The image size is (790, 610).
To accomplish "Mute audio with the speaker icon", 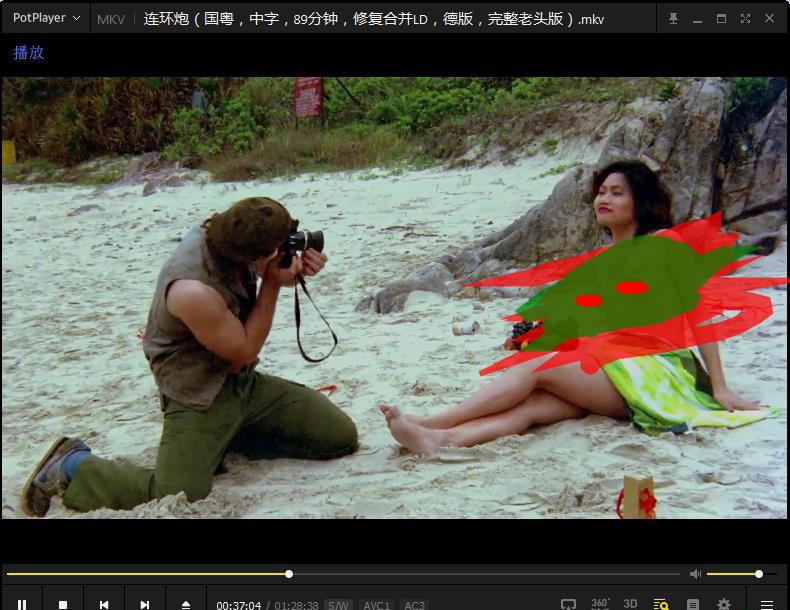I will pos(695,574).
